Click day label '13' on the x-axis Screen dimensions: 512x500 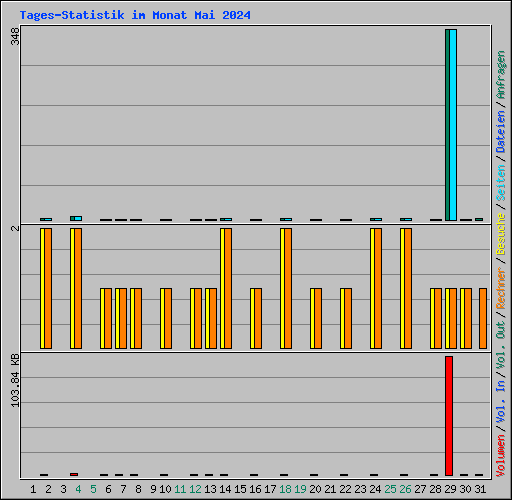210,489
